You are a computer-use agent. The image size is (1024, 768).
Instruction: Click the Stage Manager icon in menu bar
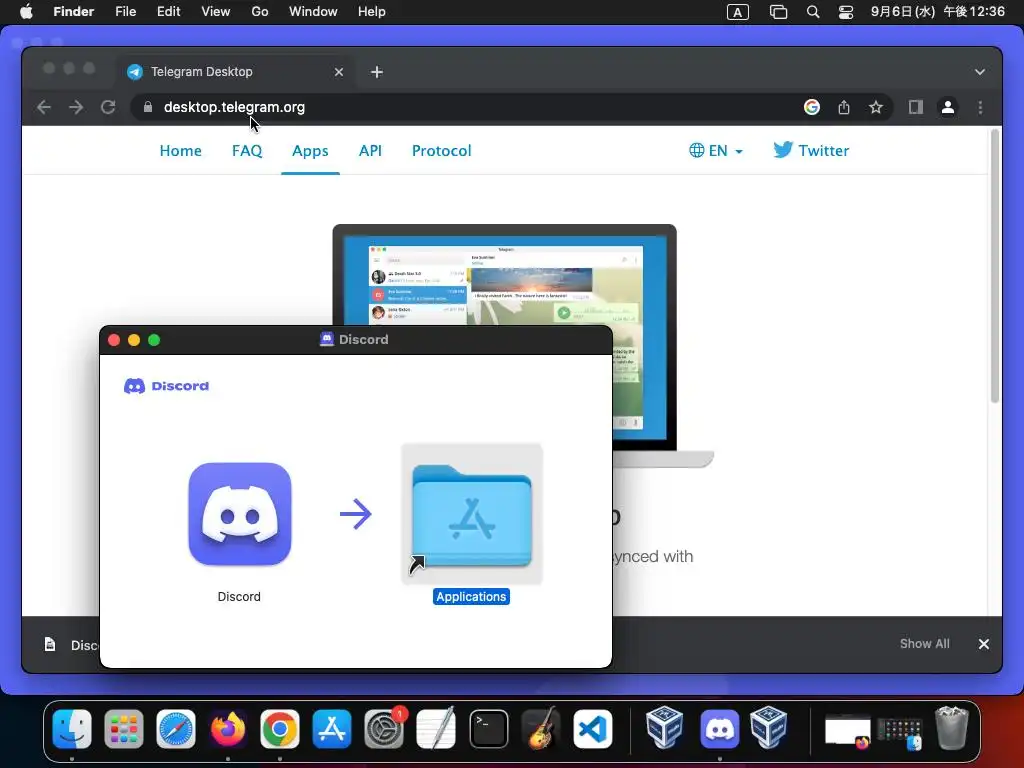pyautogui.click(x=778, y=12)
